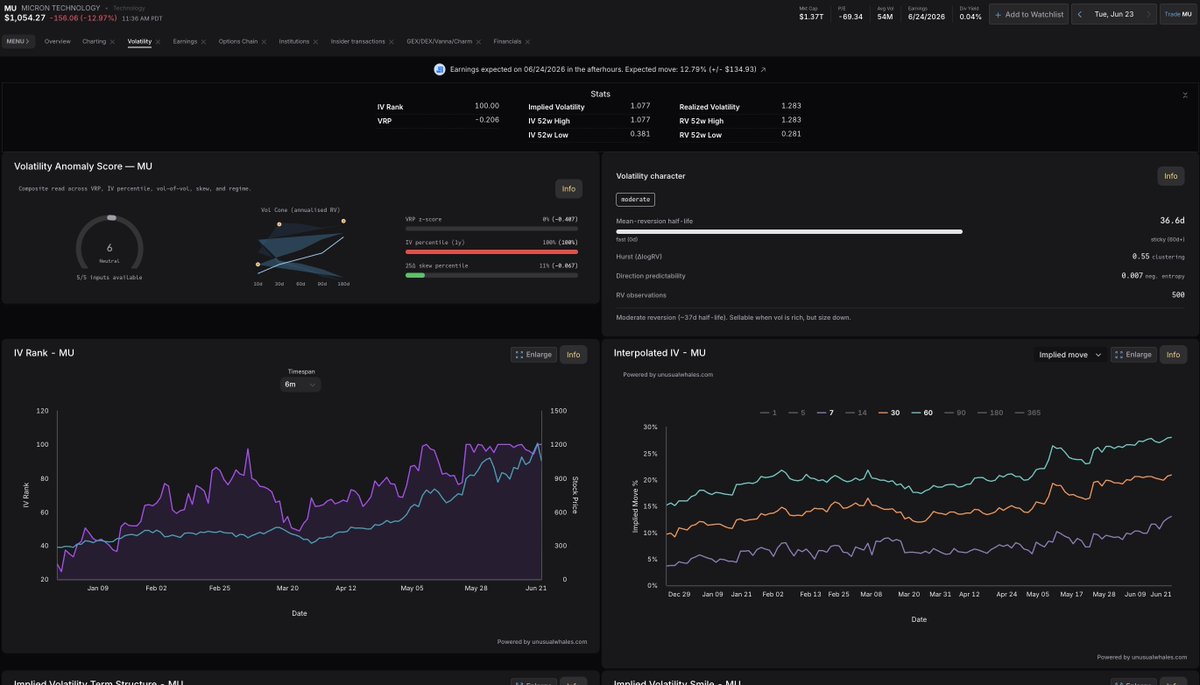Close the Volatility tab with its X

point(158,42)
